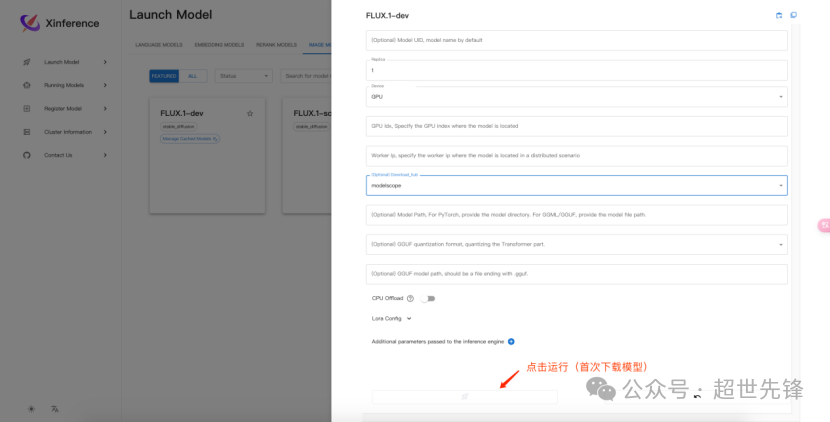Click the Search for model name field
Viewport: 830px width, 422px height.
click(x=306, y=76)
